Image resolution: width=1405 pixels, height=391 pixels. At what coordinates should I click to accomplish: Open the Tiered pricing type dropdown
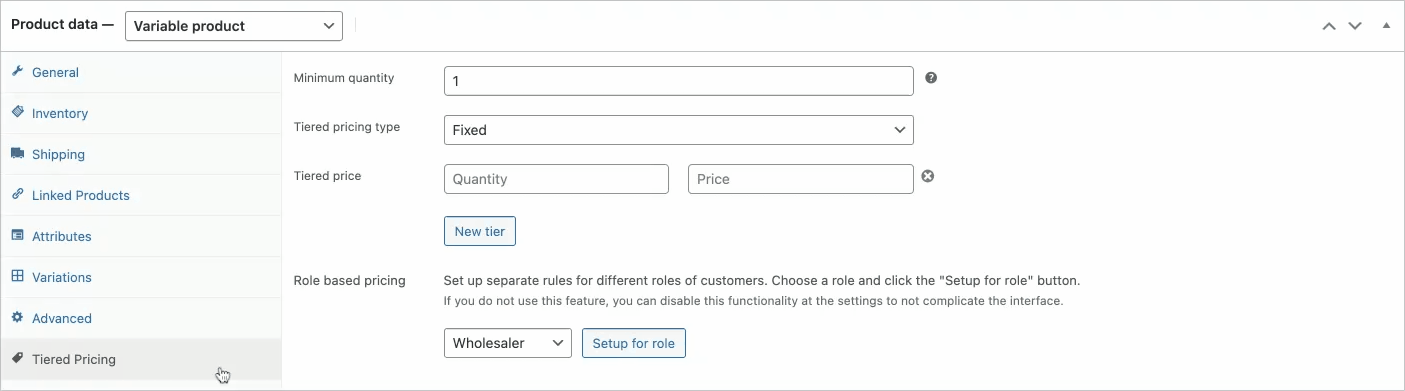(x=678, y=130)
